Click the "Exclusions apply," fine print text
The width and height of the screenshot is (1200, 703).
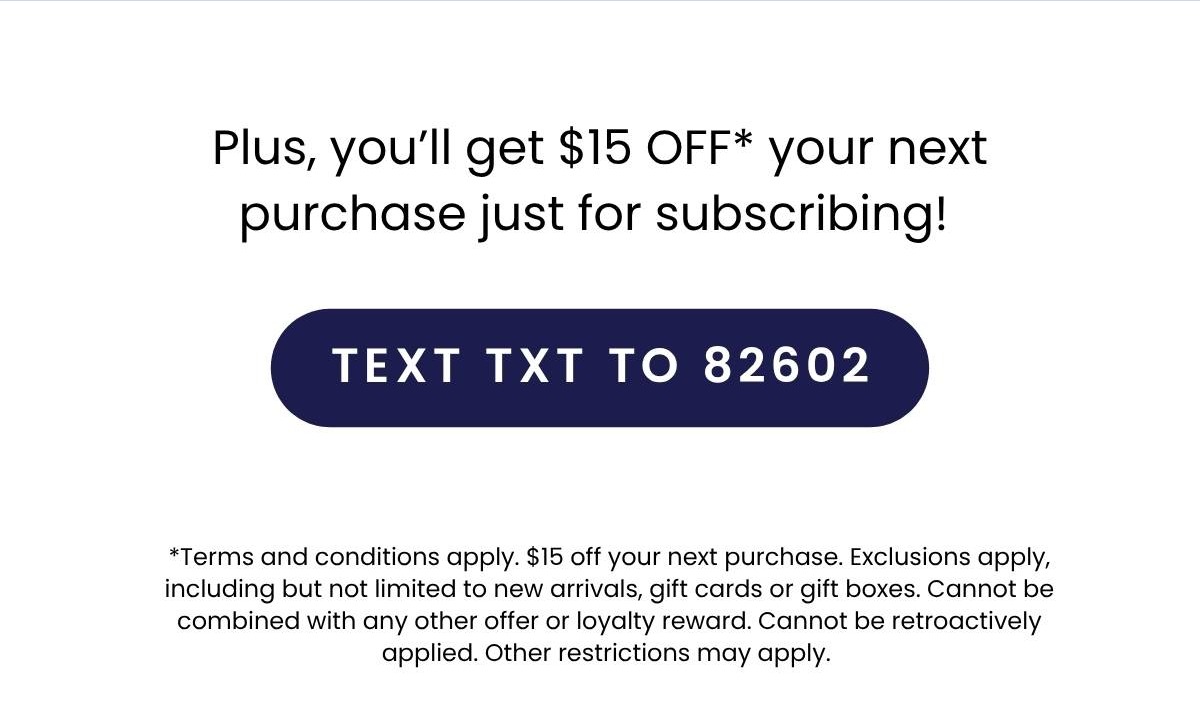(x=950, y=556)
